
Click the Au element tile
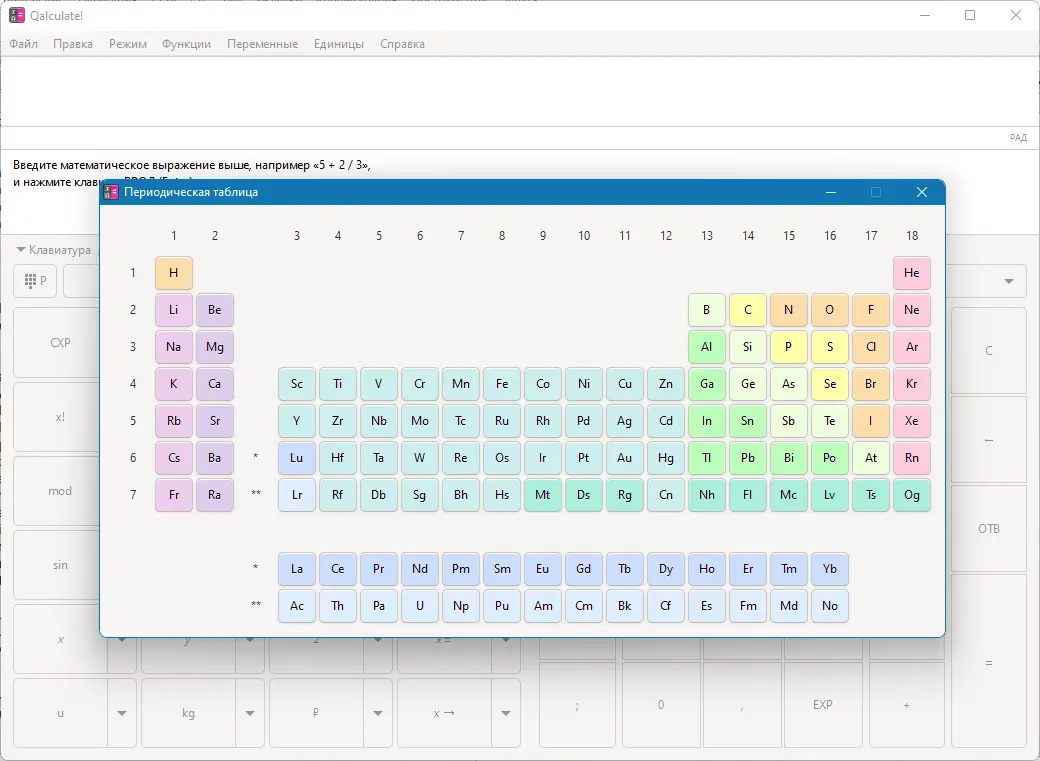tap(625, 458)
